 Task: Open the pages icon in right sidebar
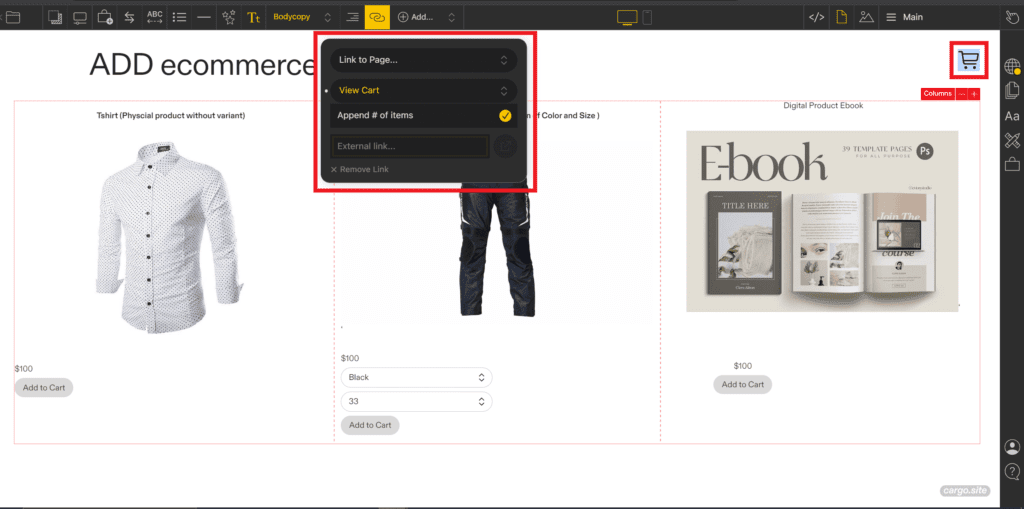point(1012,90)
